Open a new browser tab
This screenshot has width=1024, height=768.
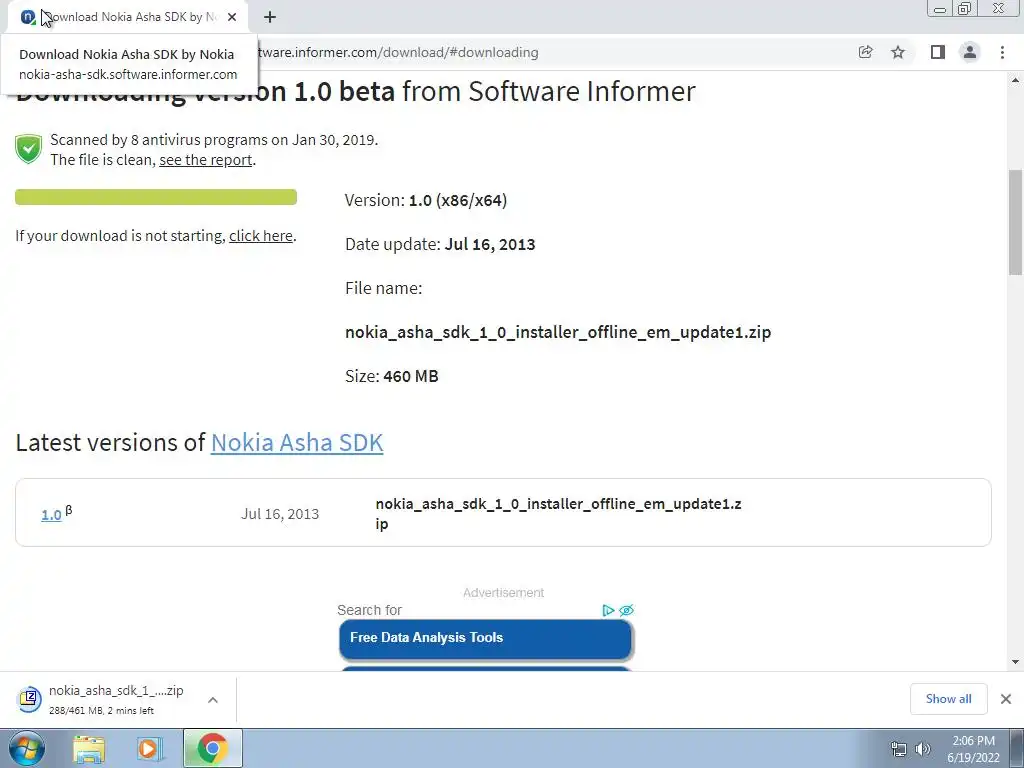coord(270,17)
